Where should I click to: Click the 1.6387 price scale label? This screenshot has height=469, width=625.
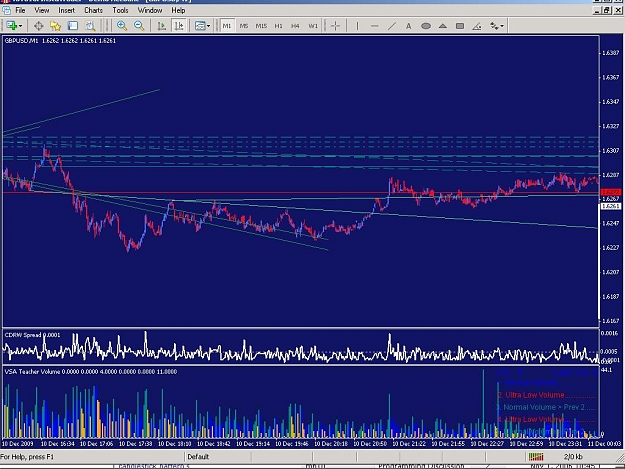point(611,53)
